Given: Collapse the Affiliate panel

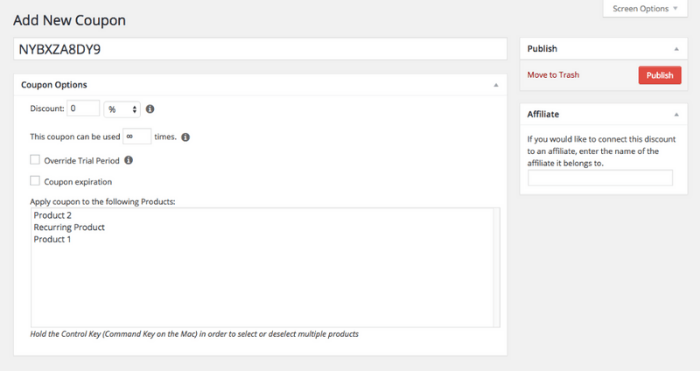Looking at the screenshot, I should (676, 114).
